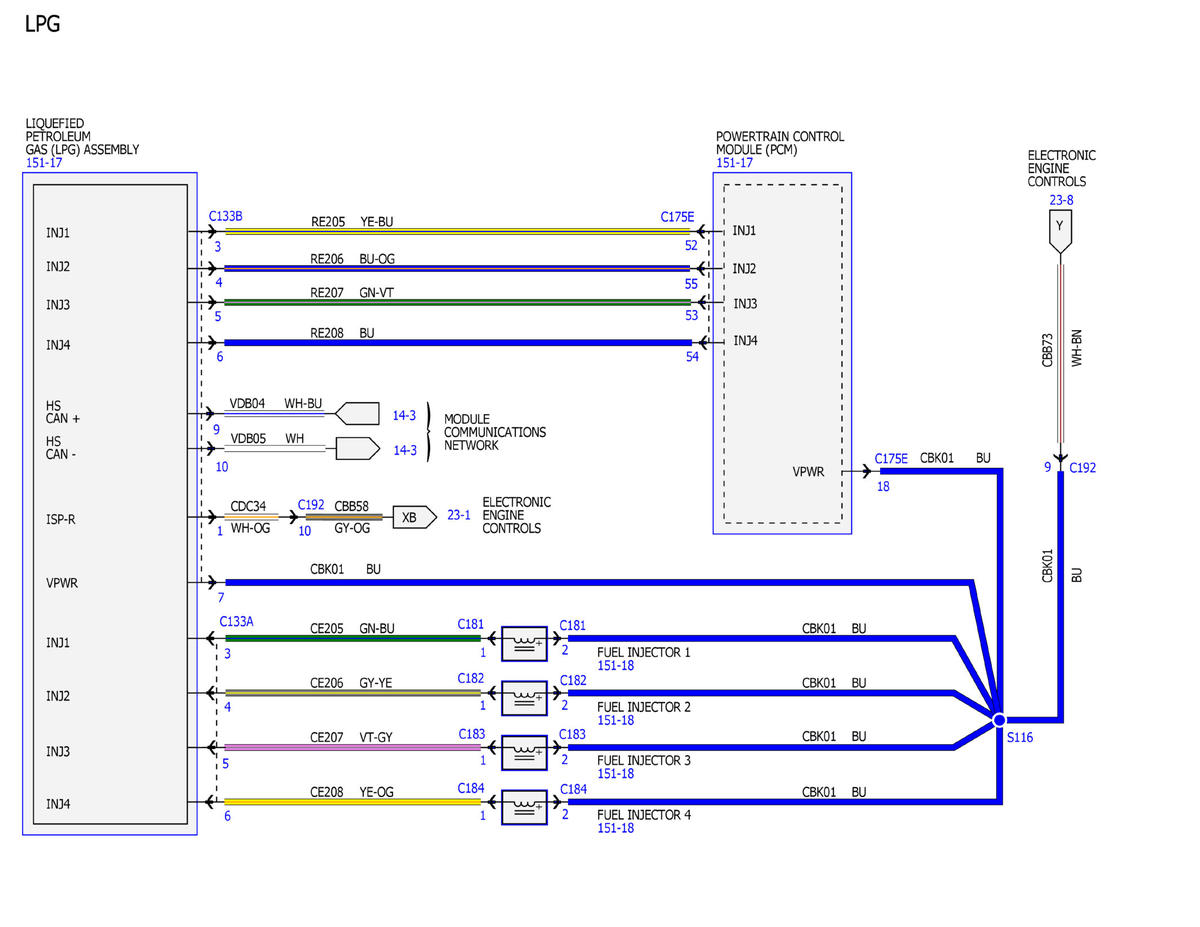Click the RE208 BU blue wire

tap(457, 342)
